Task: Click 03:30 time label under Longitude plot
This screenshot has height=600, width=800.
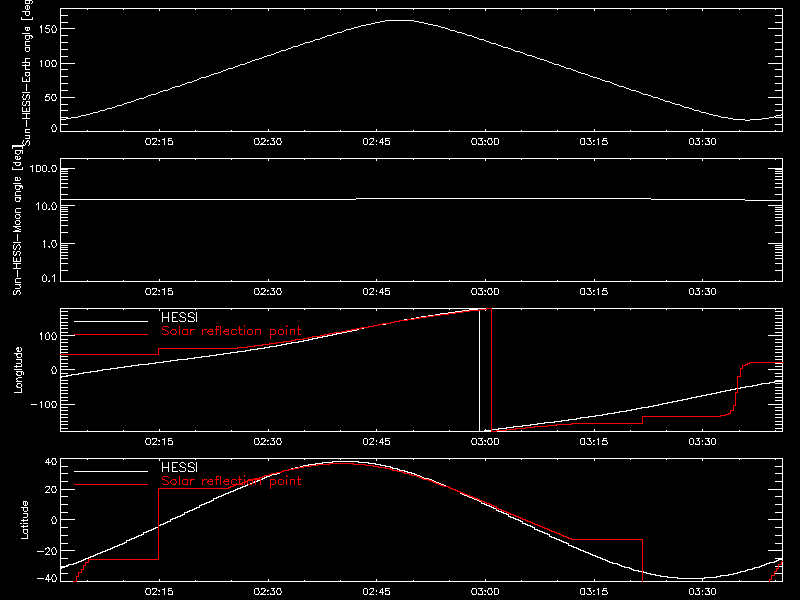Action: [x=703, y=442]
